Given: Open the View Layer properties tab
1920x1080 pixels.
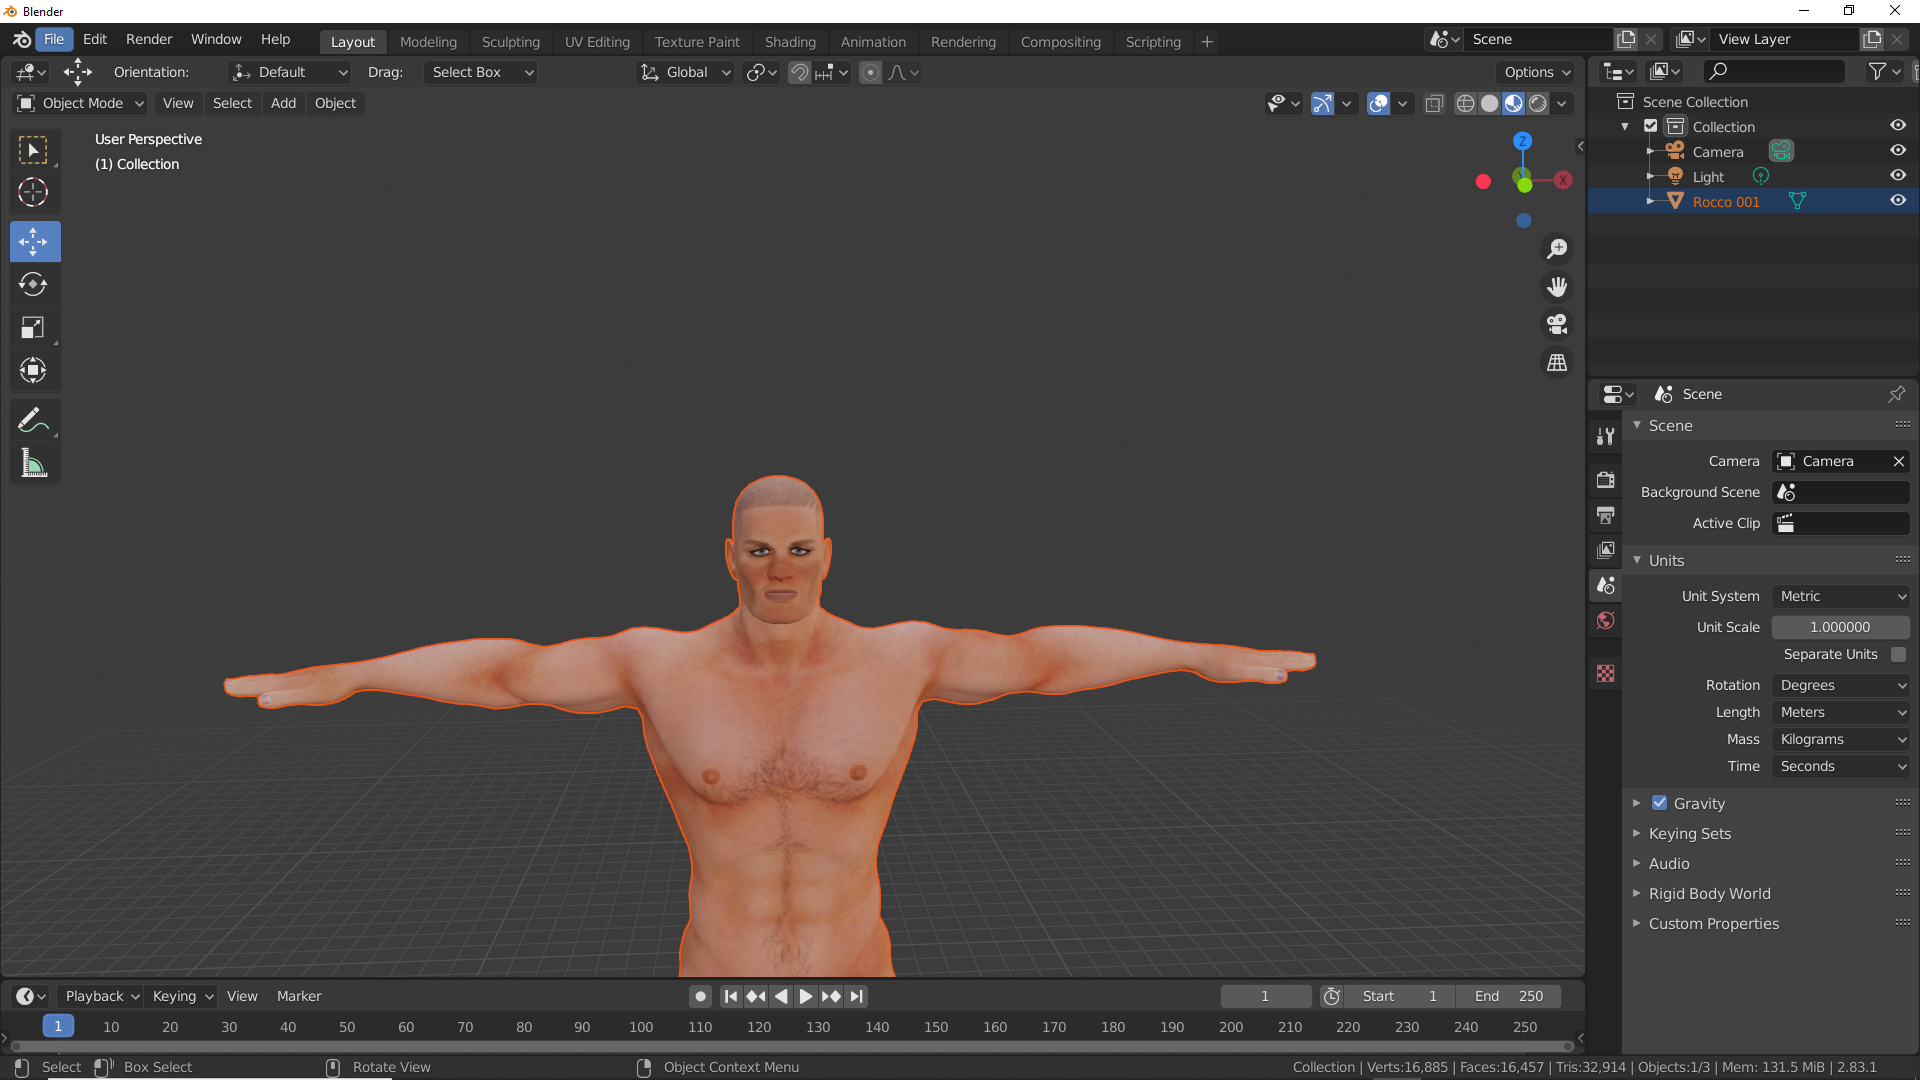Looking at the screenshot, I should (1606, 550).
